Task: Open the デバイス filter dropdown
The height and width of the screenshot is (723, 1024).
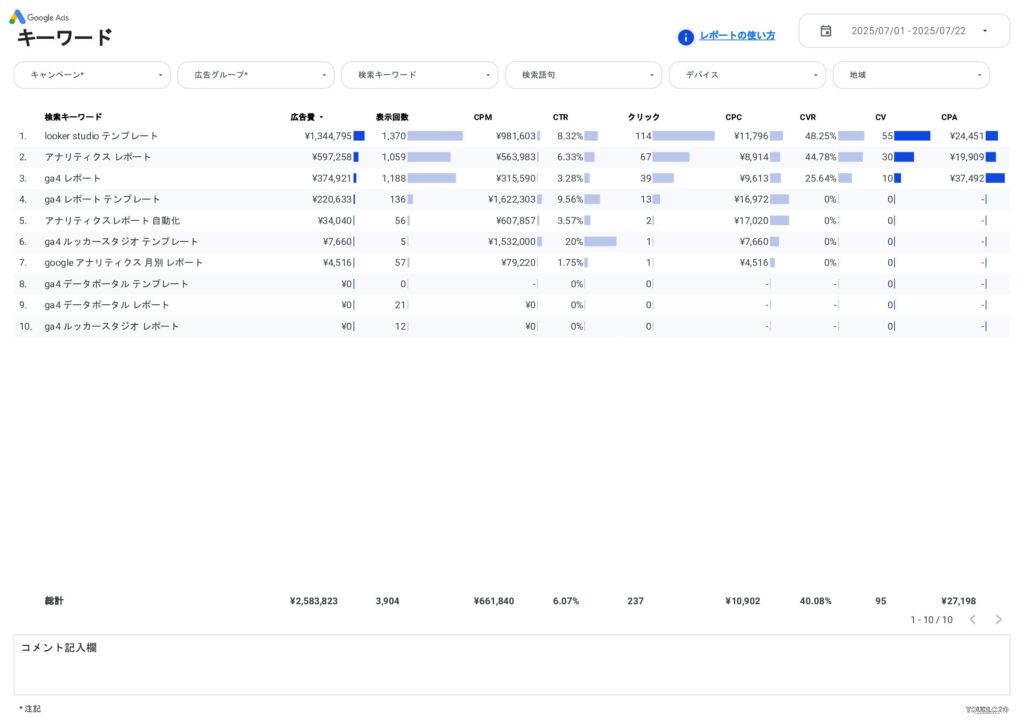Action: (748, 74)
